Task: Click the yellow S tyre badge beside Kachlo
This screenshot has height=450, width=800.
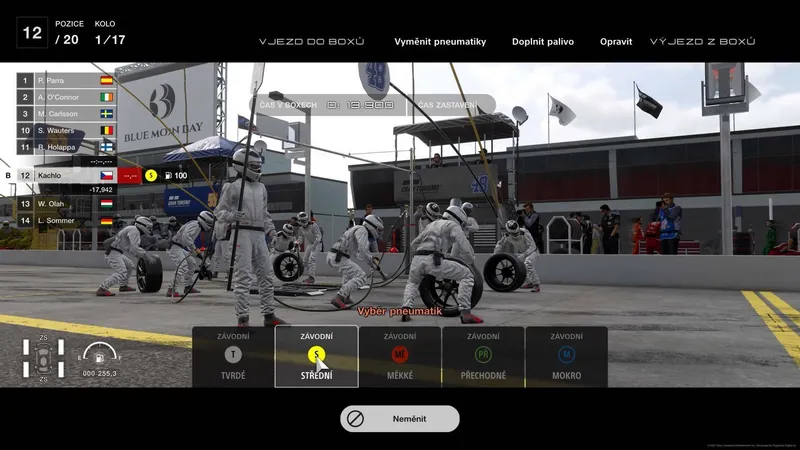Action: click(151, 176)
